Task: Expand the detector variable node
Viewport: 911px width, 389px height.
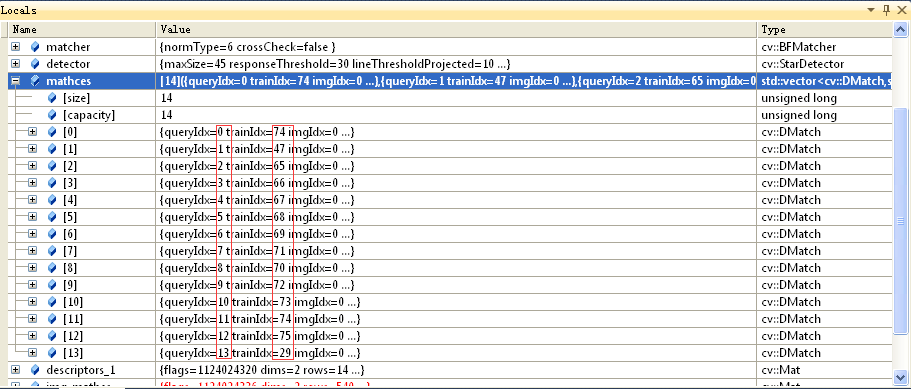Action: pos(15,63)
